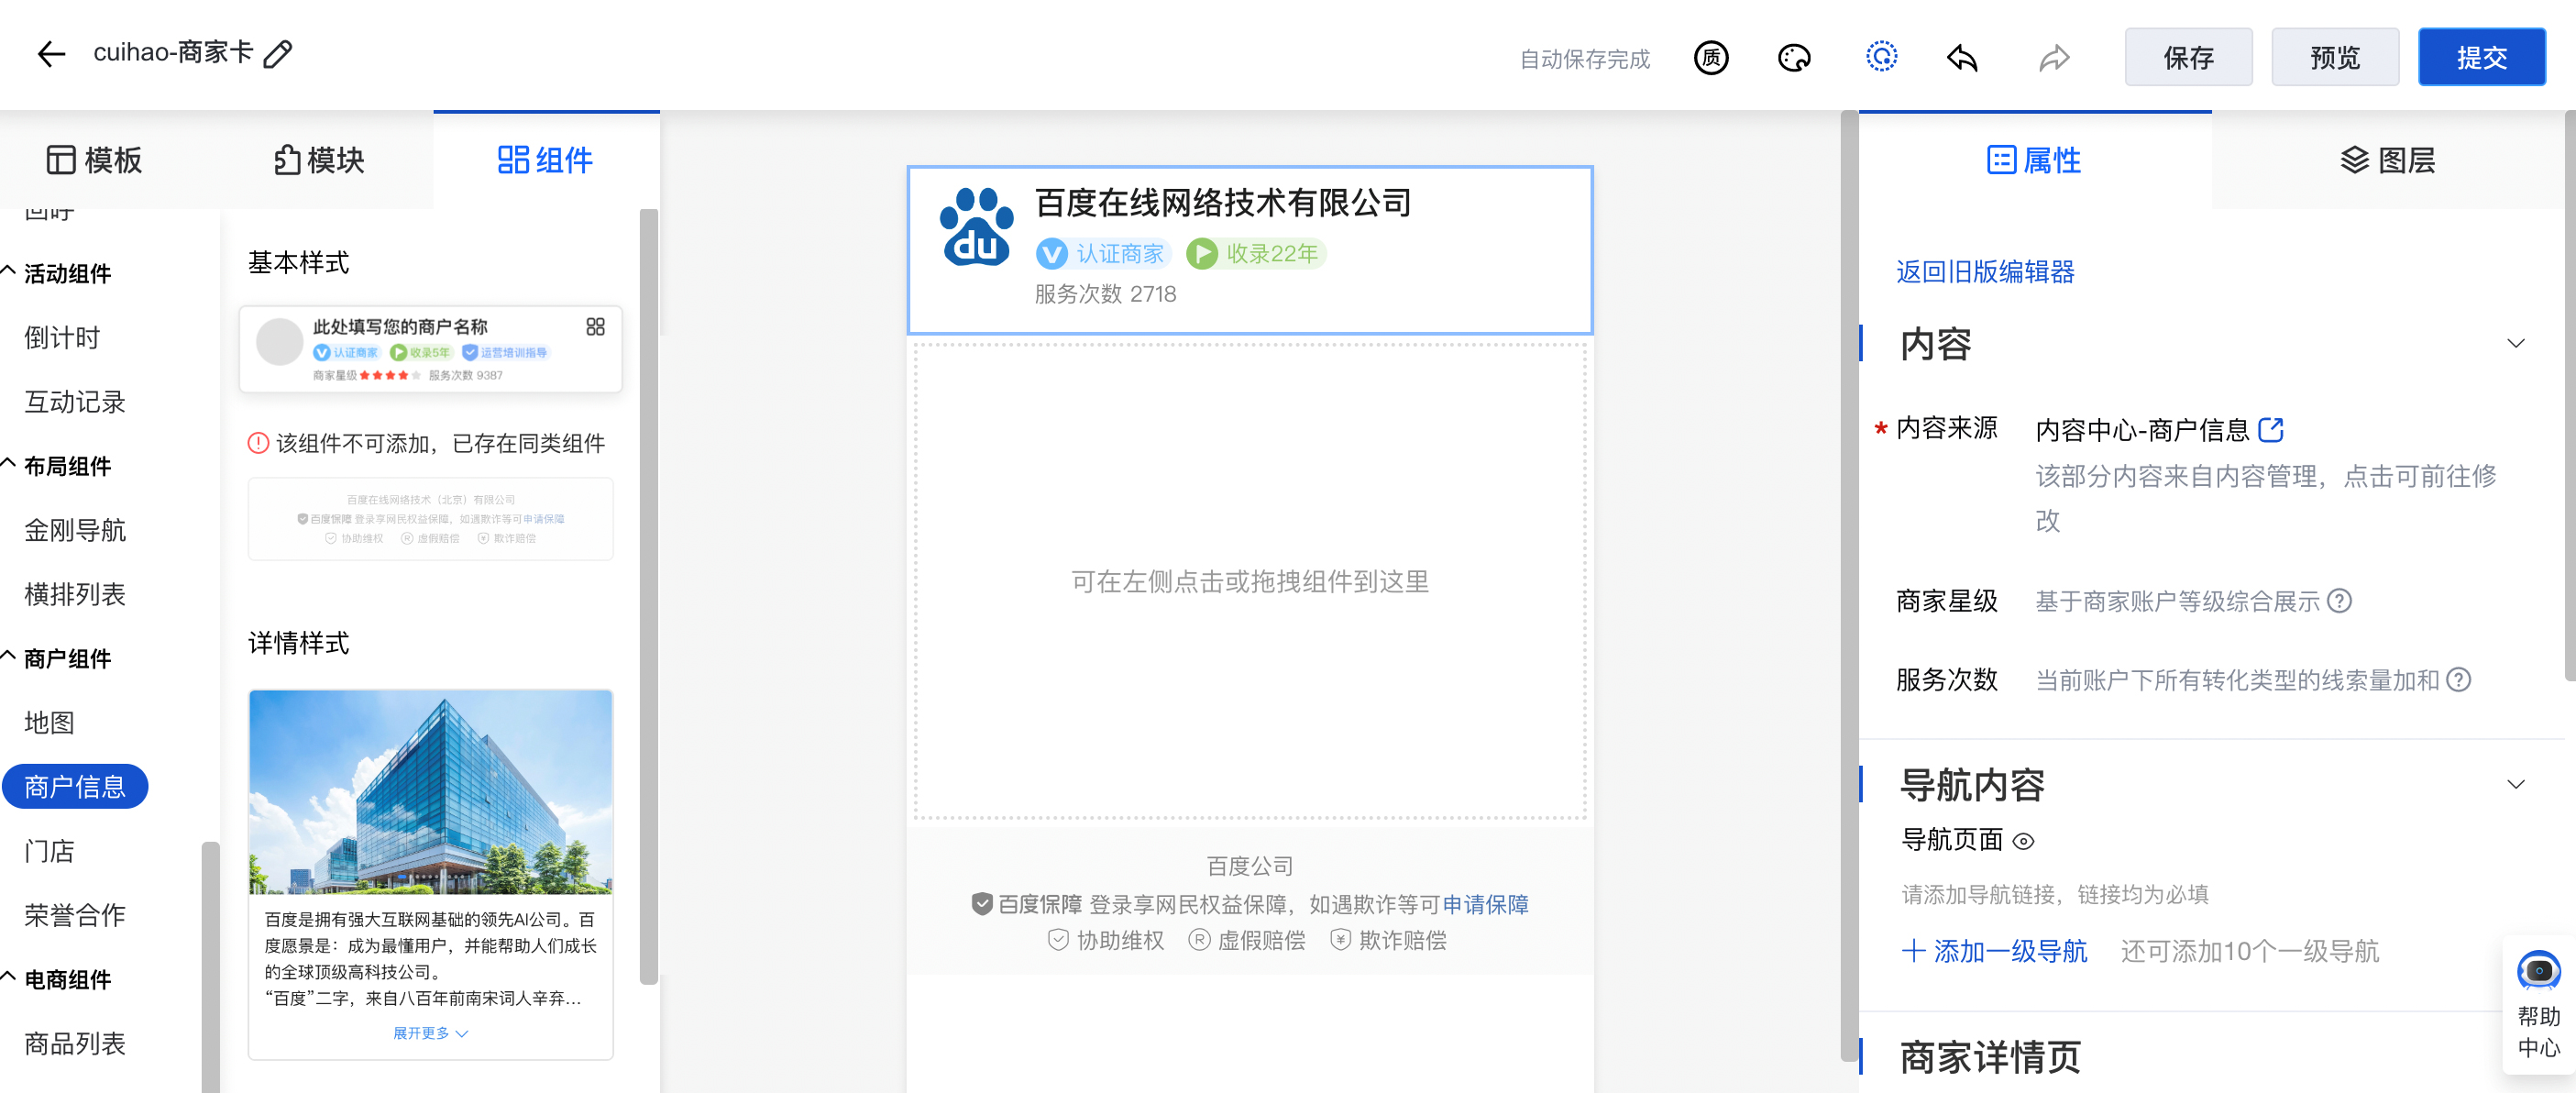Switch to the 模块 tab
This screenshot has height=1093, width=2576.
point(319,160)
